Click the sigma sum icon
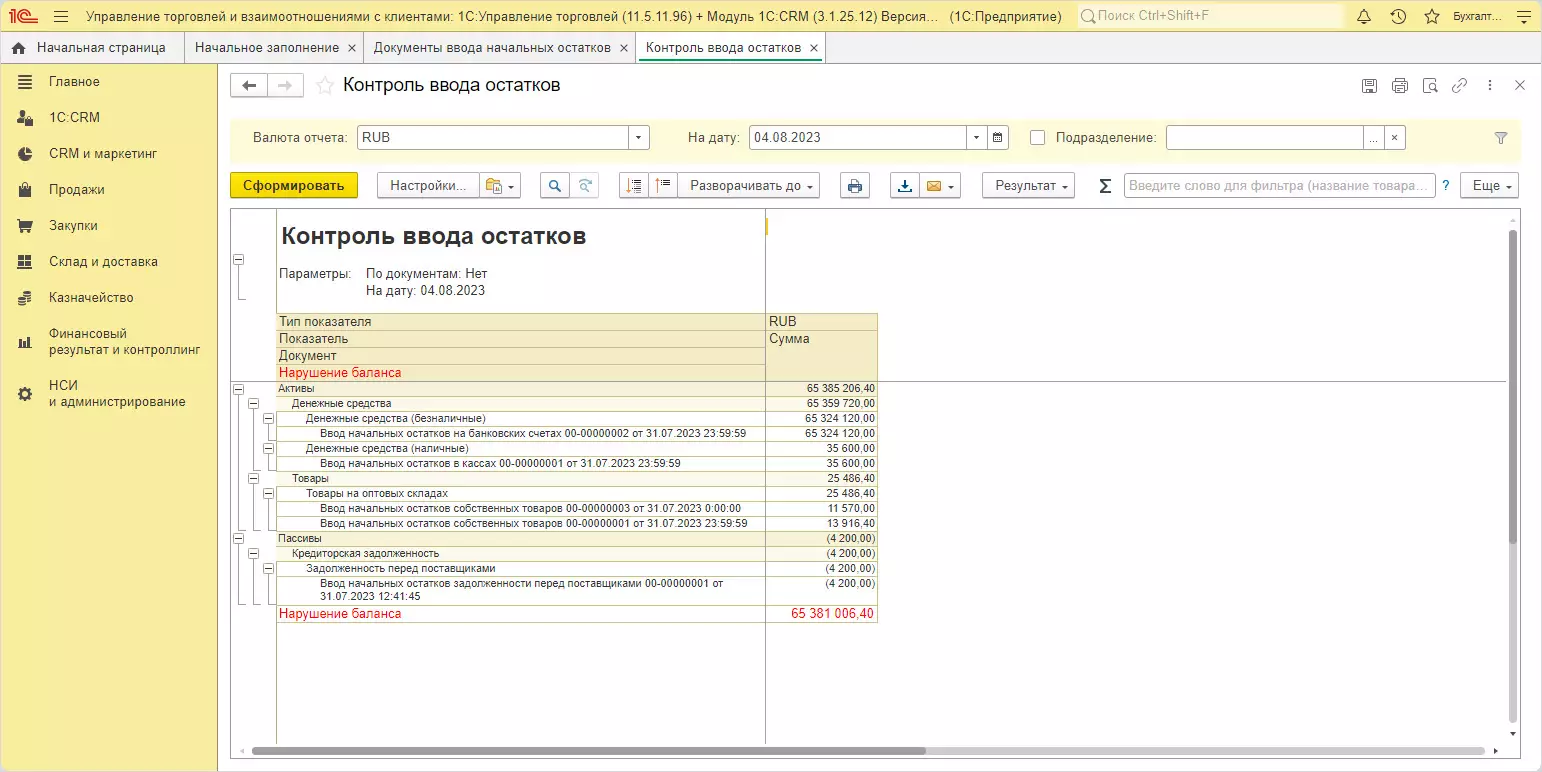The height and width of the screenshot is (772, 1542). (1105, 186)
